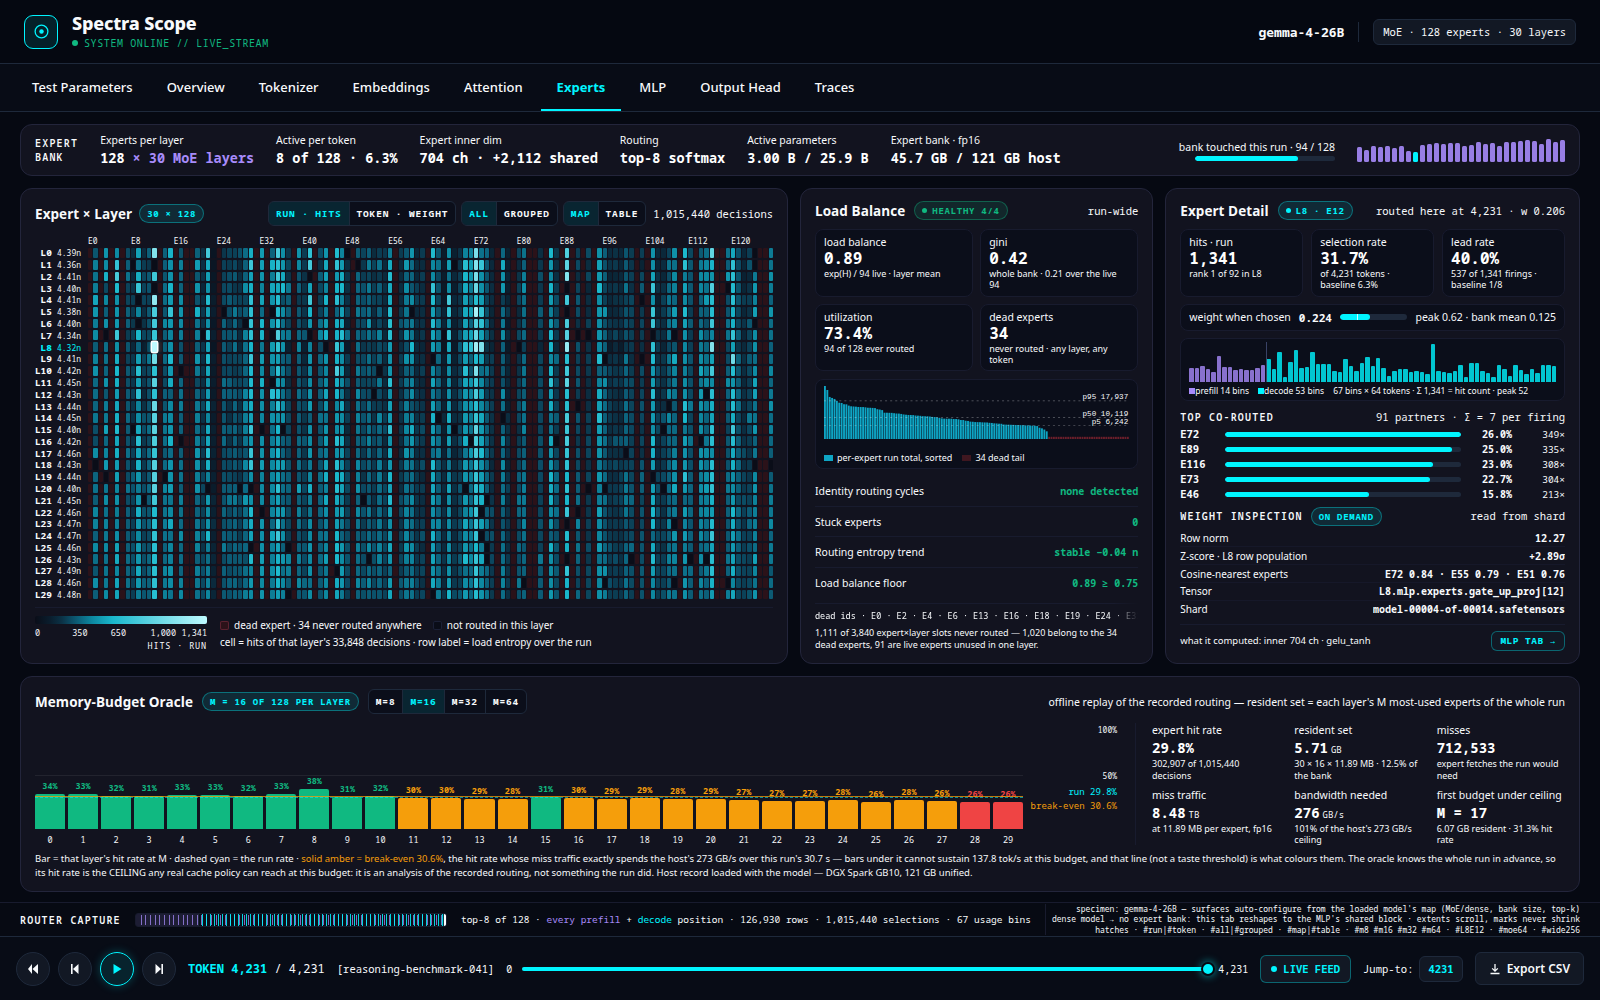
Task: Click the 30 × 128 heatmap size badge
Action: point(172,214)
